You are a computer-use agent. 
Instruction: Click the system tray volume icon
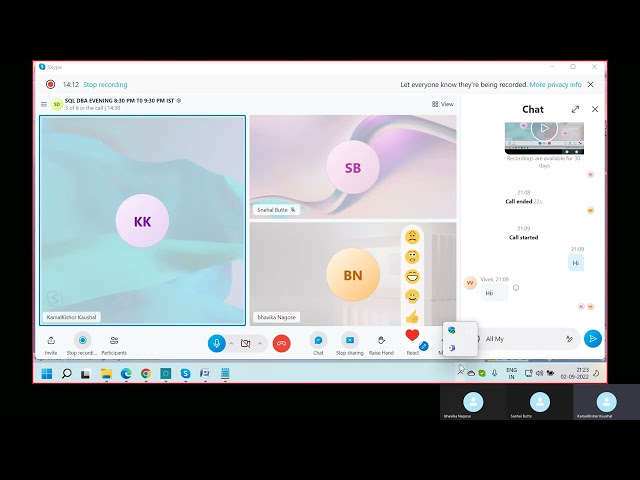click(x=540, y=373)
